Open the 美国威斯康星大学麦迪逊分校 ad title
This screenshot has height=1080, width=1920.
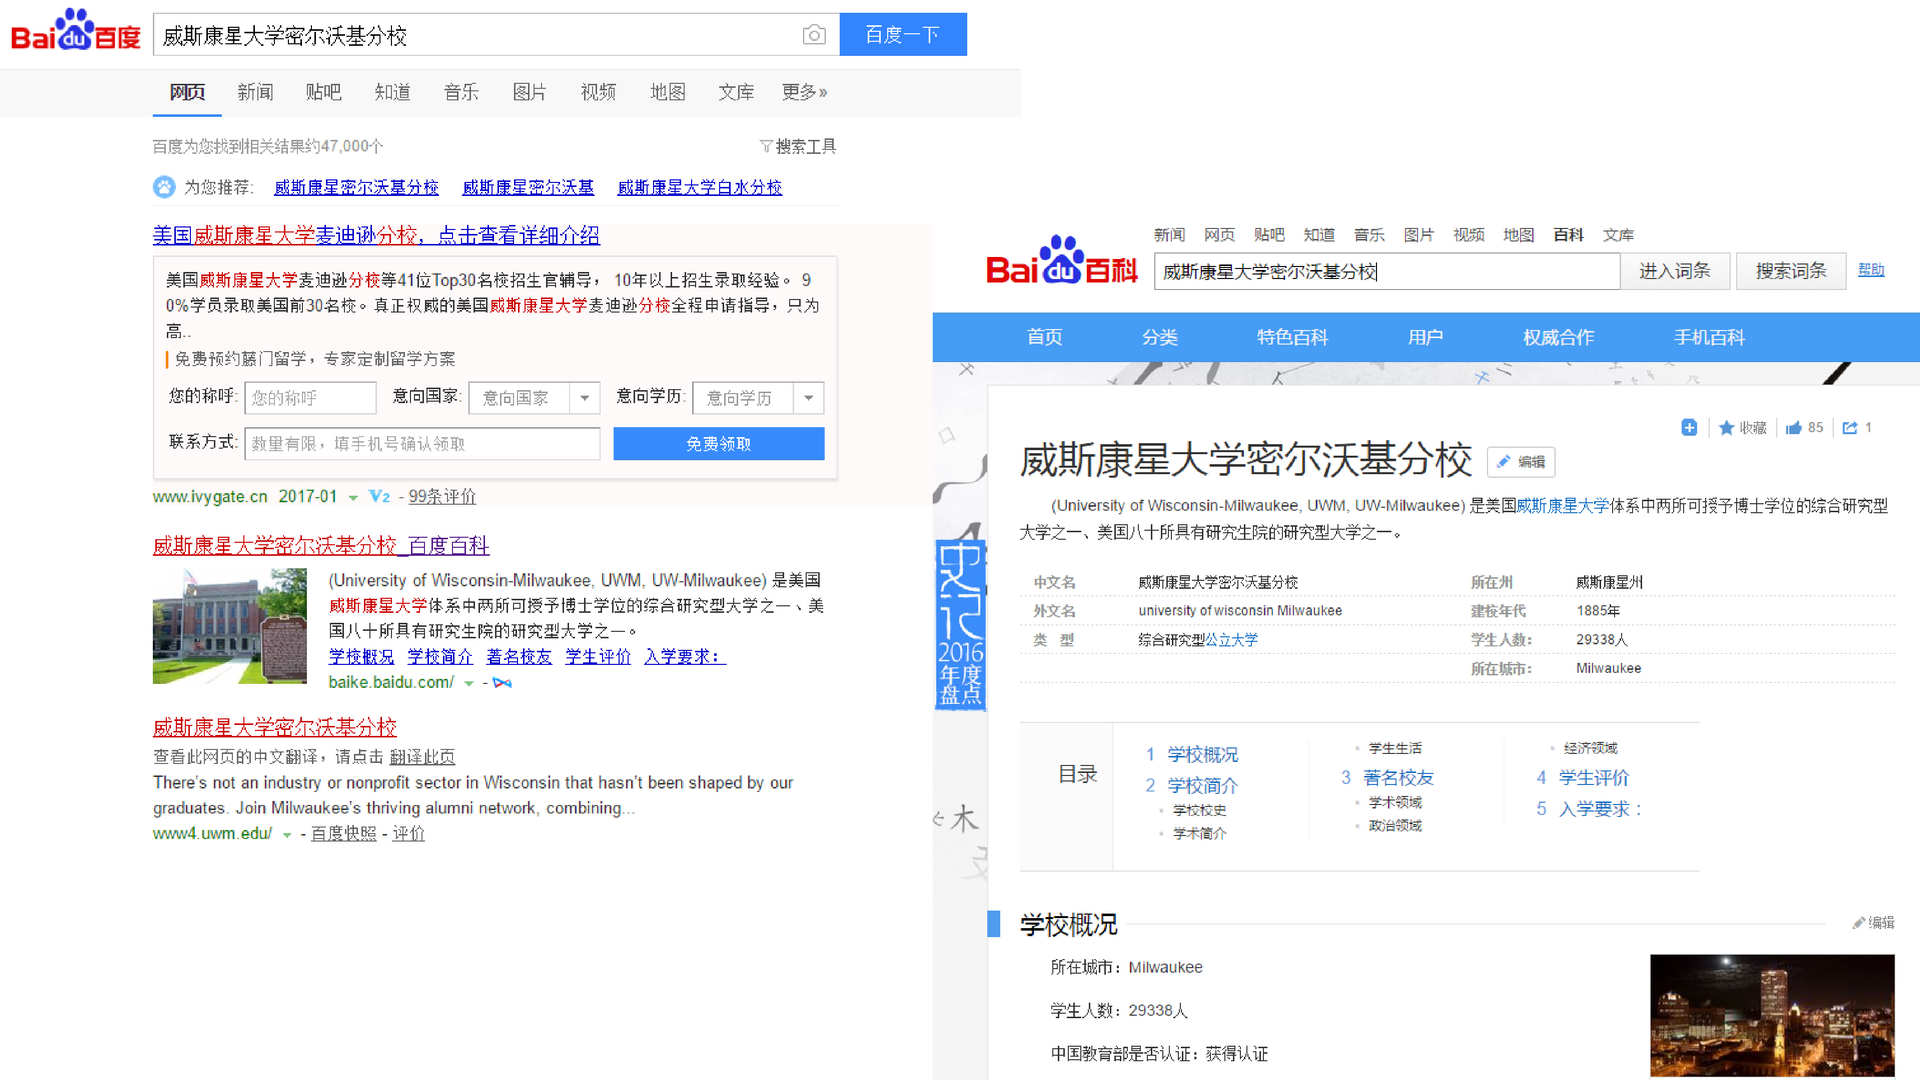[376, 236]
